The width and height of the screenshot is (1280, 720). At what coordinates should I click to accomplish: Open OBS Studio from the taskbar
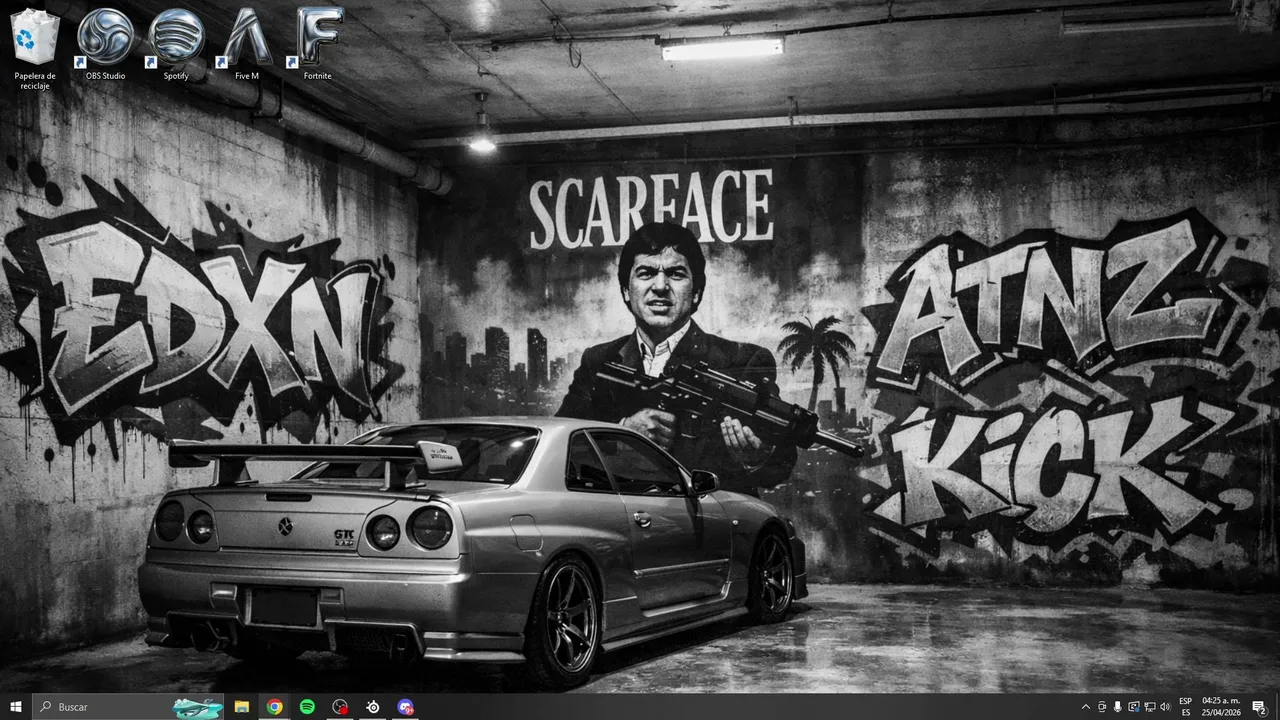(340, 707)
